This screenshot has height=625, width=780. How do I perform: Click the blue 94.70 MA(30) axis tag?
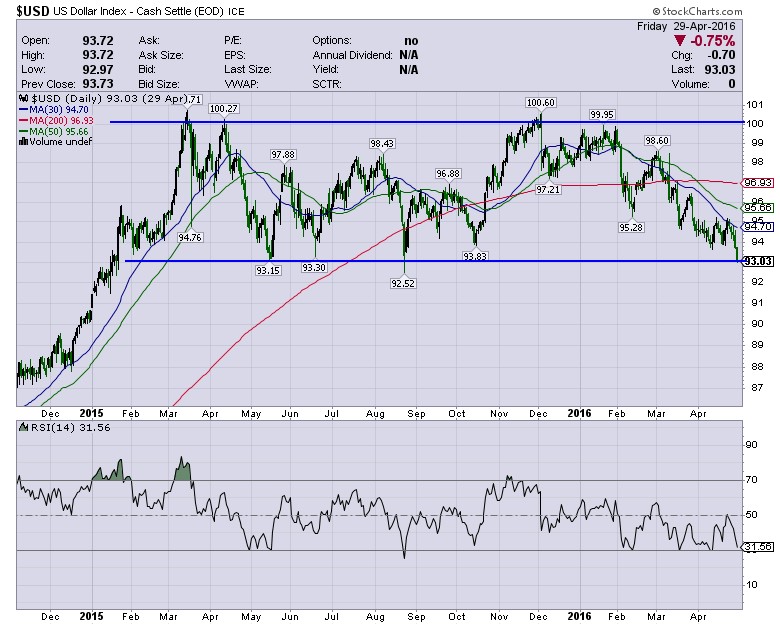click(756, 227)
